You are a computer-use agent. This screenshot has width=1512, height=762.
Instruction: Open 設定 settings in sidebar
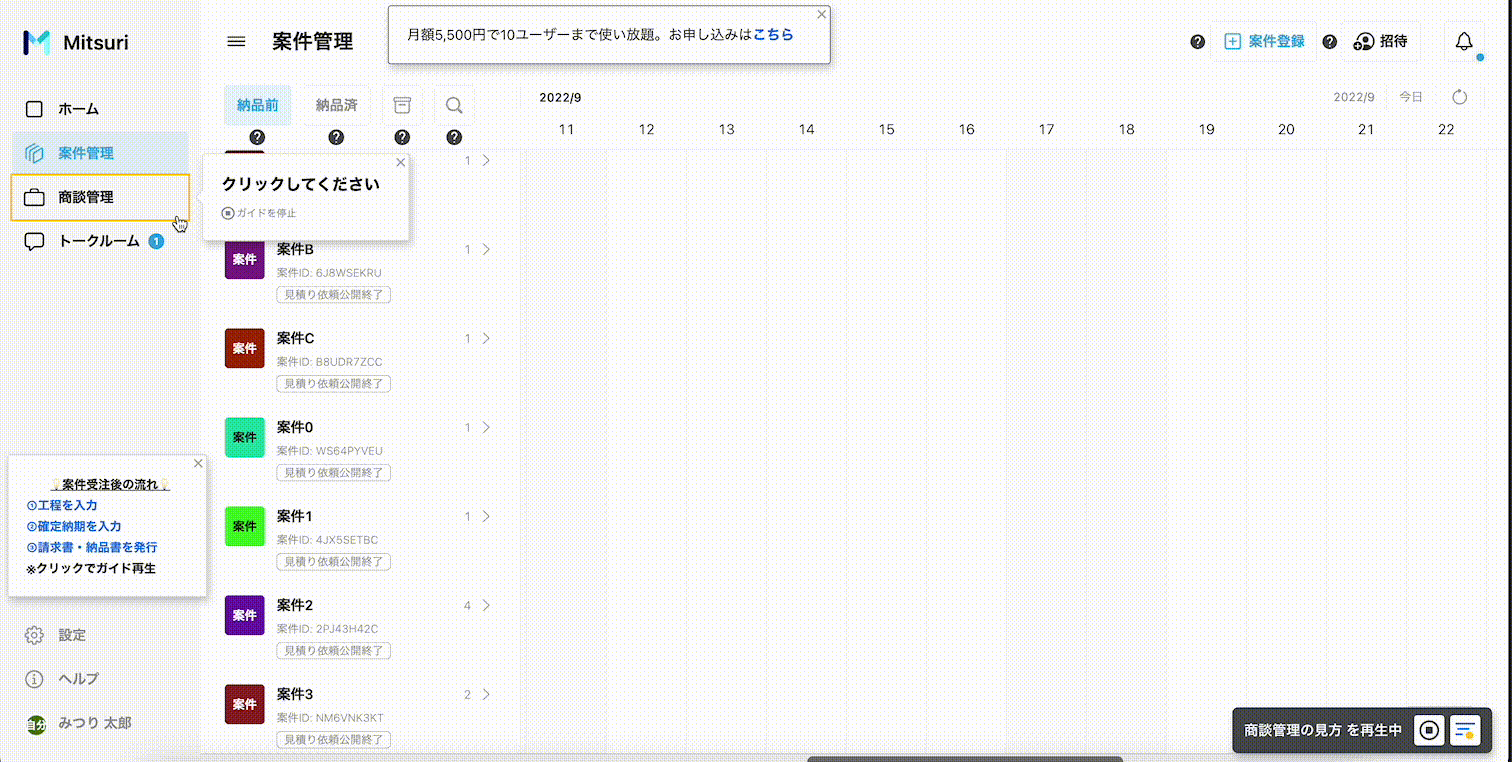pos(72,635)
